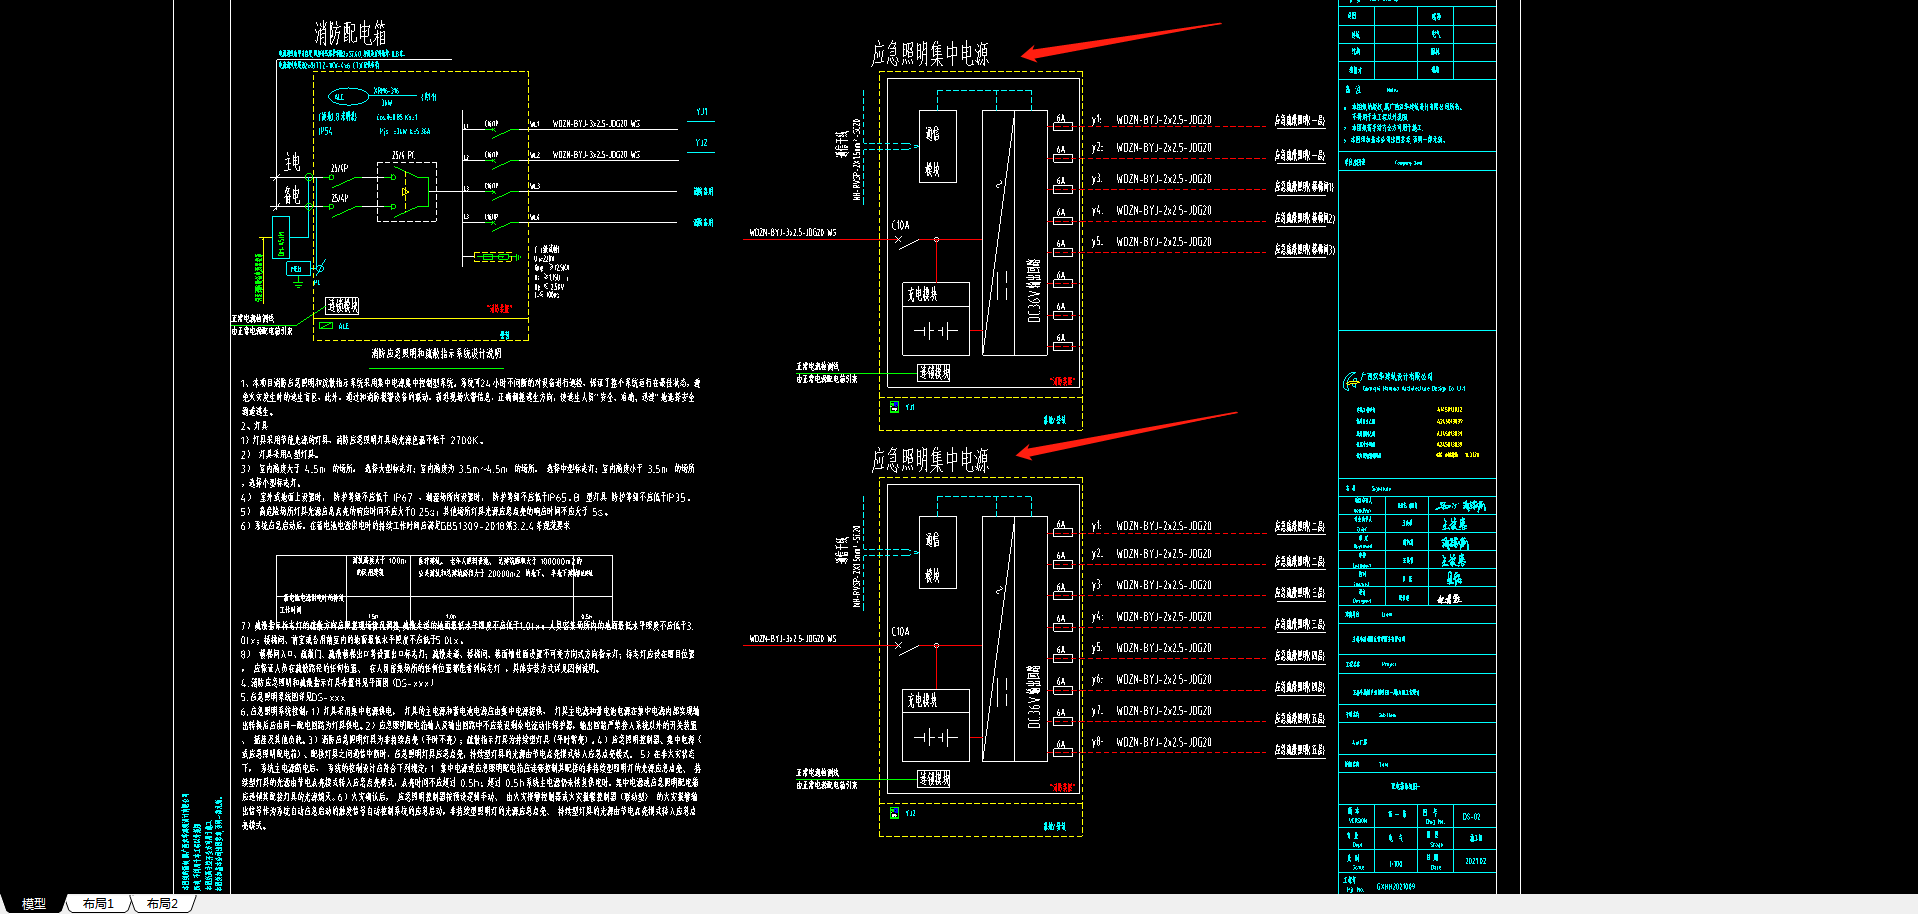Select note 5.应急照明系统图详见DS-xxx

point(293,698)
